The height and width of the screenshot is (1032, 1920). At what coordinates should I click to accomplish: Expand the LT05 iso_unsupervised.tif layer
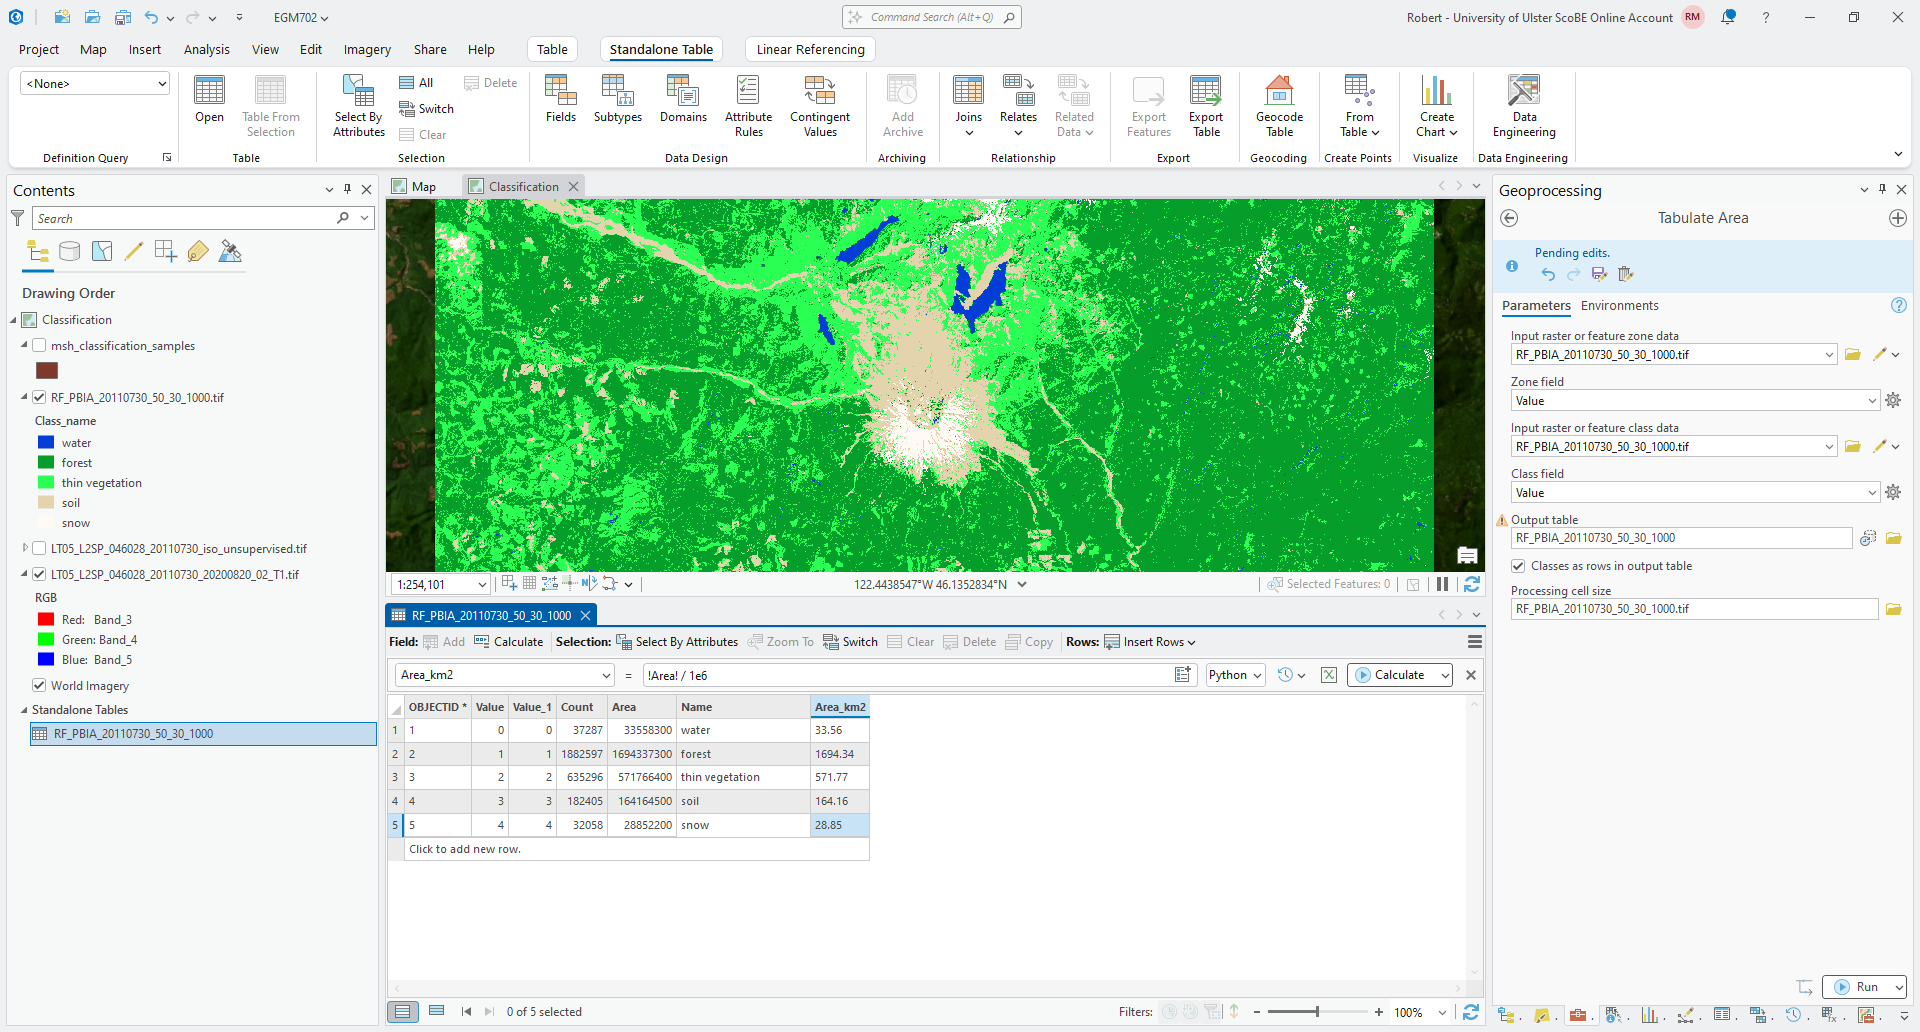tap(25, 548)
